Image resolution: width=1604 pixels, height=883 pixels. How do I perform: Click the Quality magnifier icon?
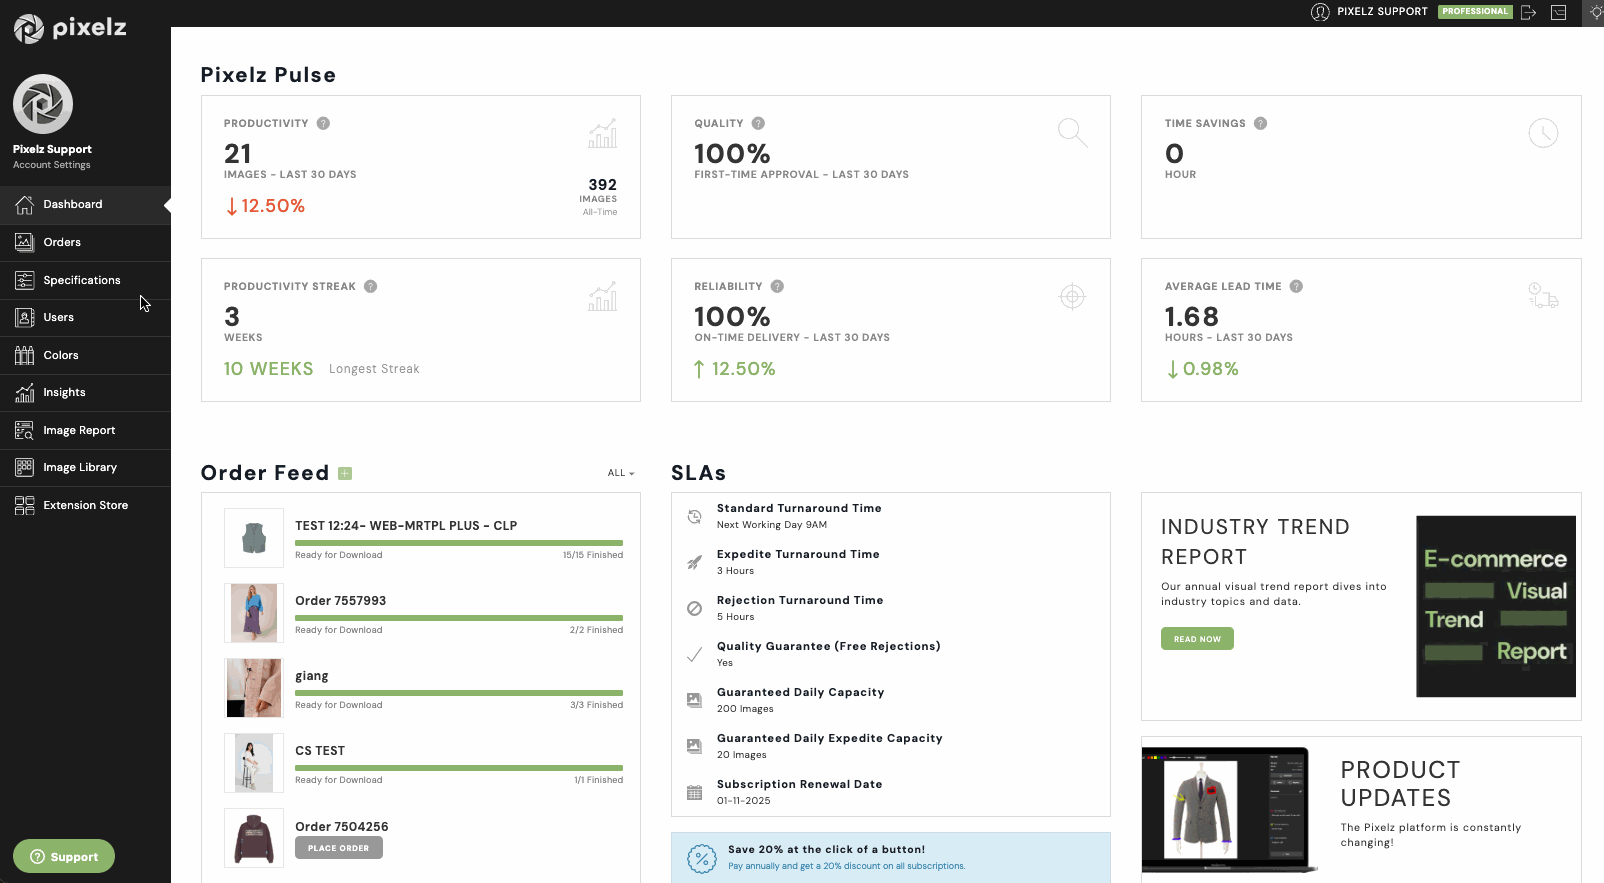1072,132
